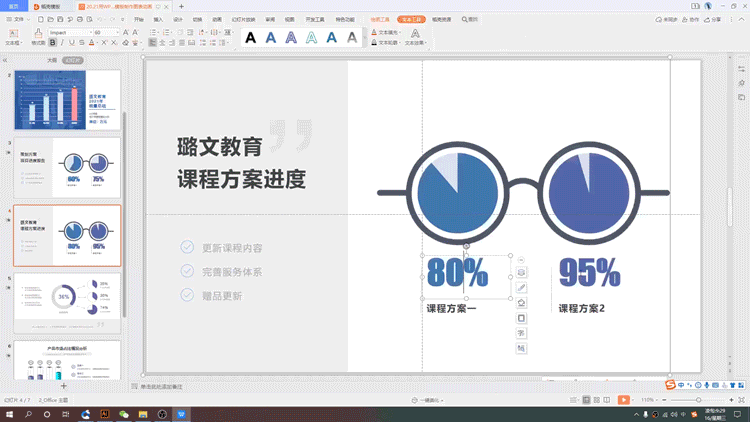Switch to slide sorter view icon
The image size is (750, 422).
click(x=596, y=400)
